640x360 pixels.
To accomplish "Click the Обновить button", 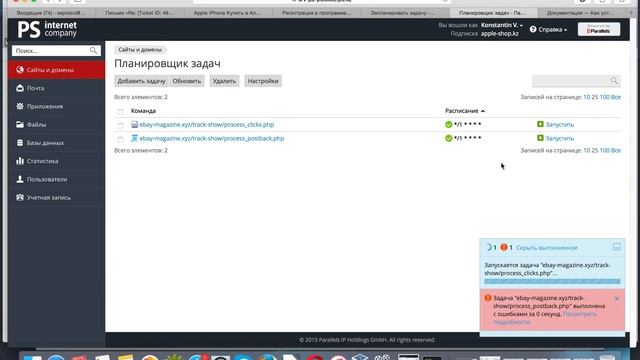I will pyautogui.click(x=187, y=81).
